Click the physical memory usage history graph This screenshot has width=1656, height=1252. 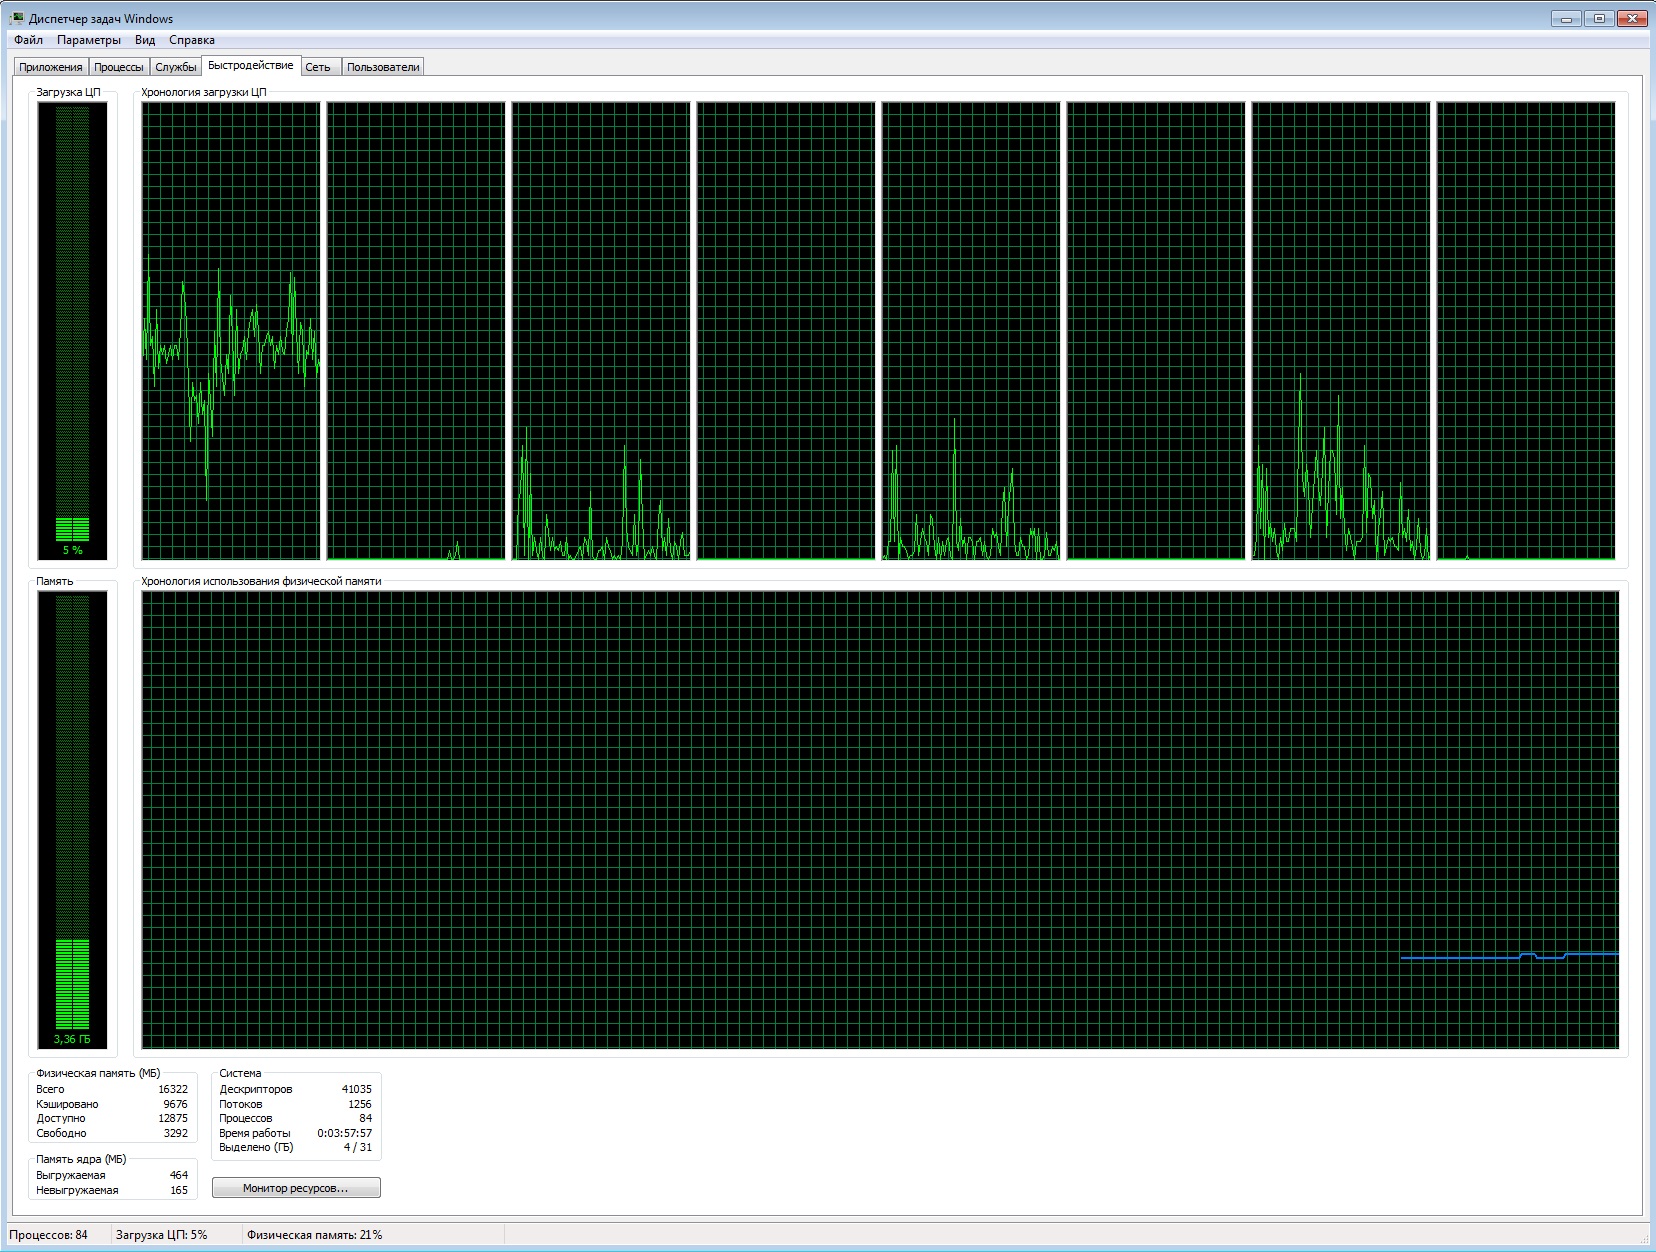coord(880,820)
